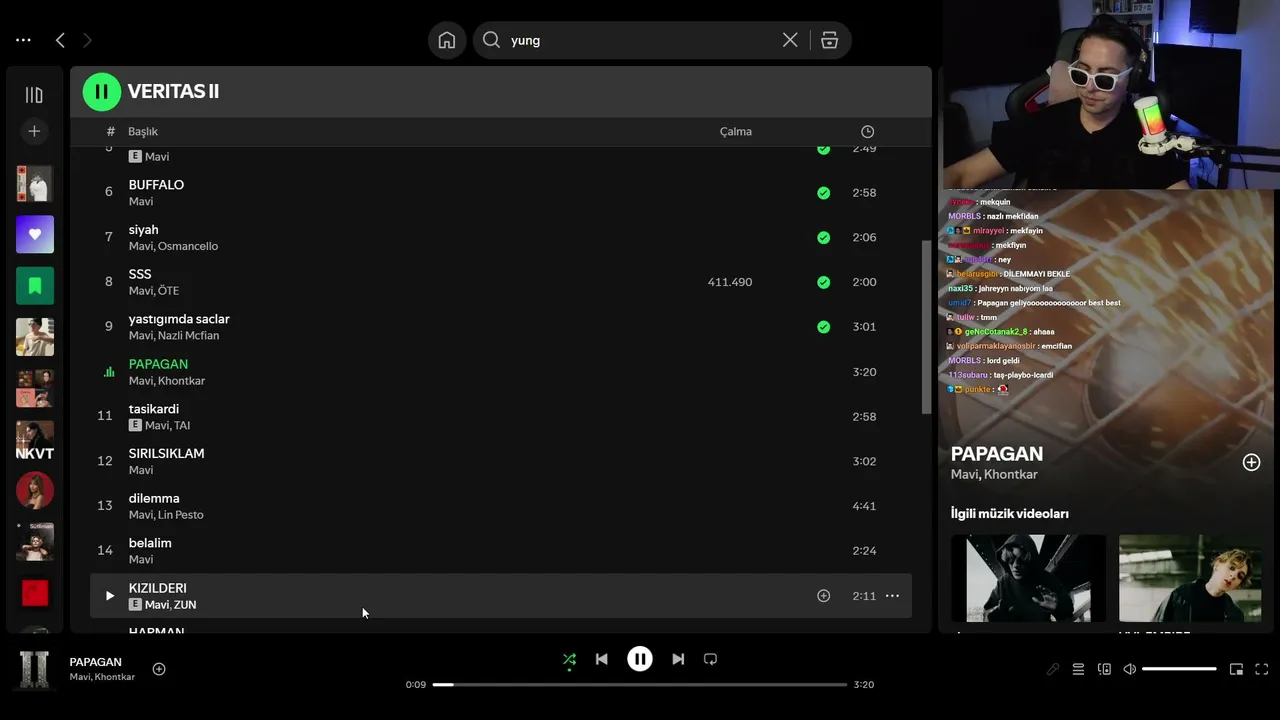This screenshot has height=720, width=1280.
Task: Open Liked Songs purple heart playlist
Action: click(35, 234)
